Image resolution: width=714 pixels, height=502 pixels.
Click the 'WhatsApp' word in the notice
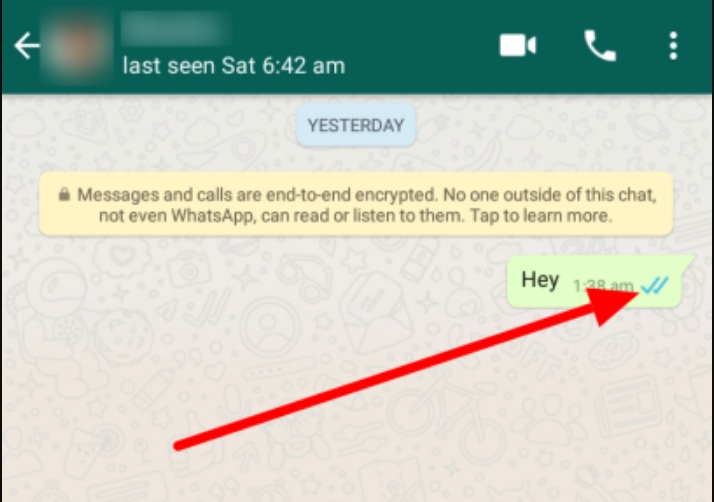[211, 215]
